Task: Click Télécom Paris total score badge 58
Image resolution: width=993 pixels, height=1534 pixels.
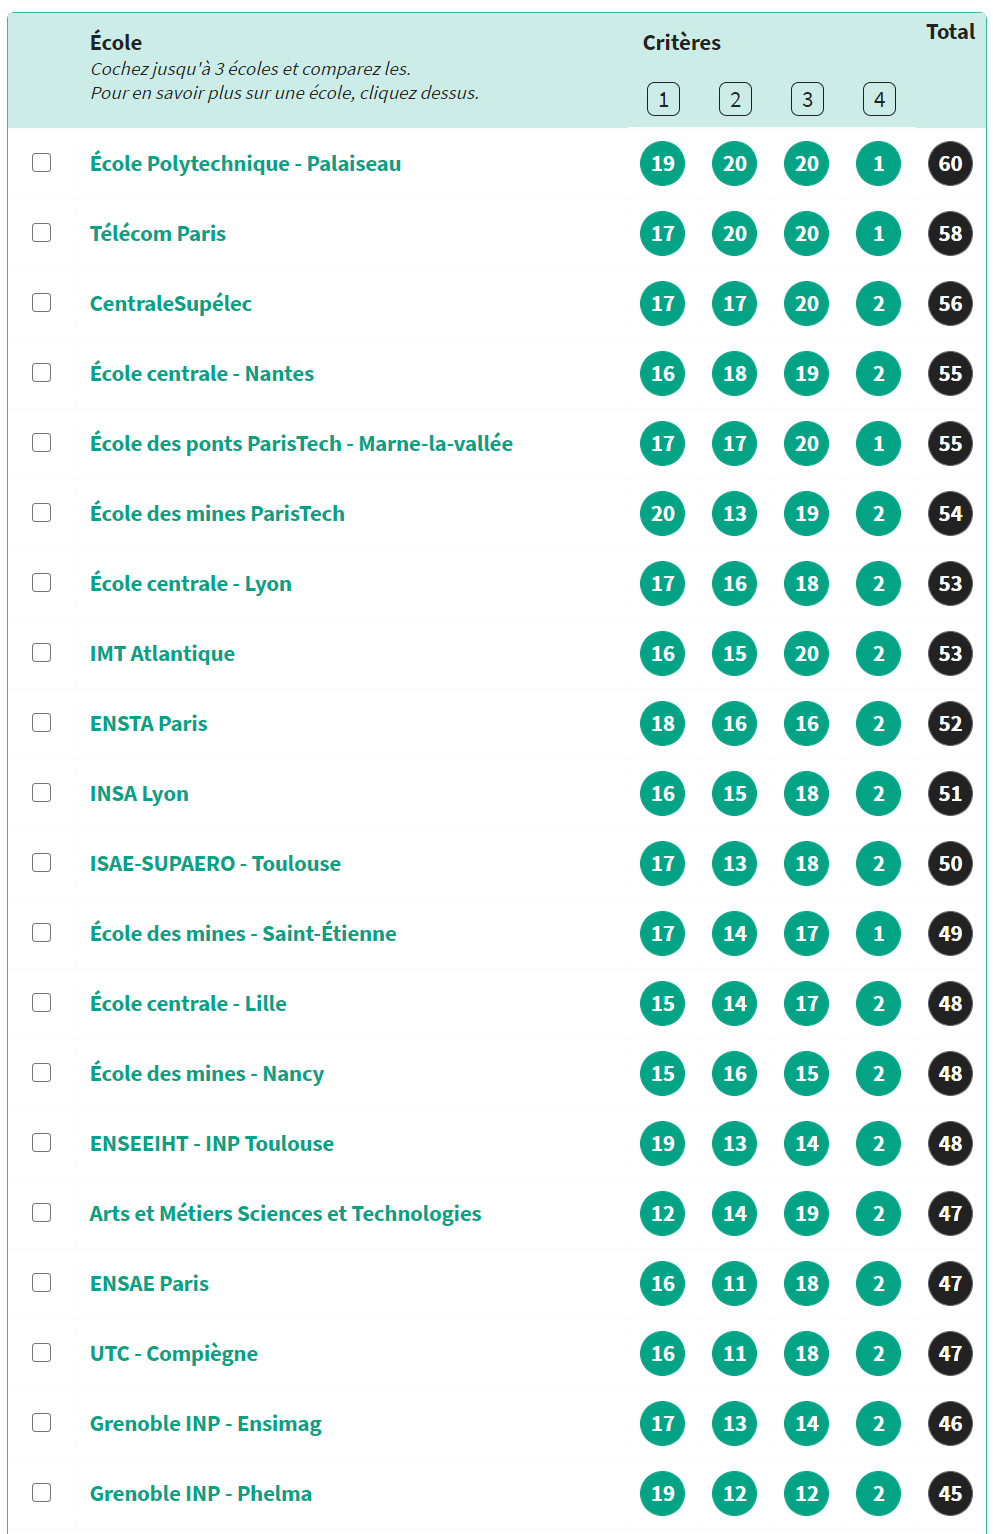Action: 950,234
